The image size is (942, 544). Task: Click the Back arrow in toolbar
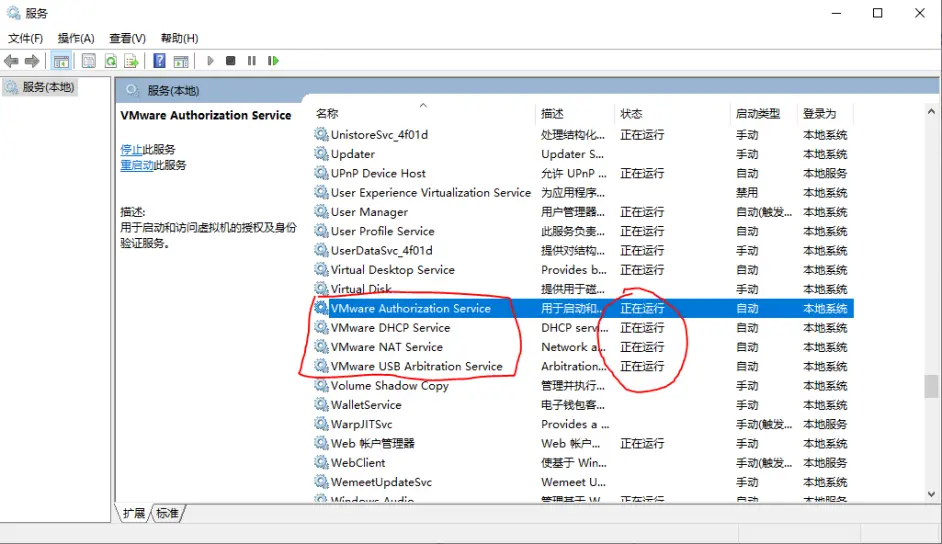point(12,61)
